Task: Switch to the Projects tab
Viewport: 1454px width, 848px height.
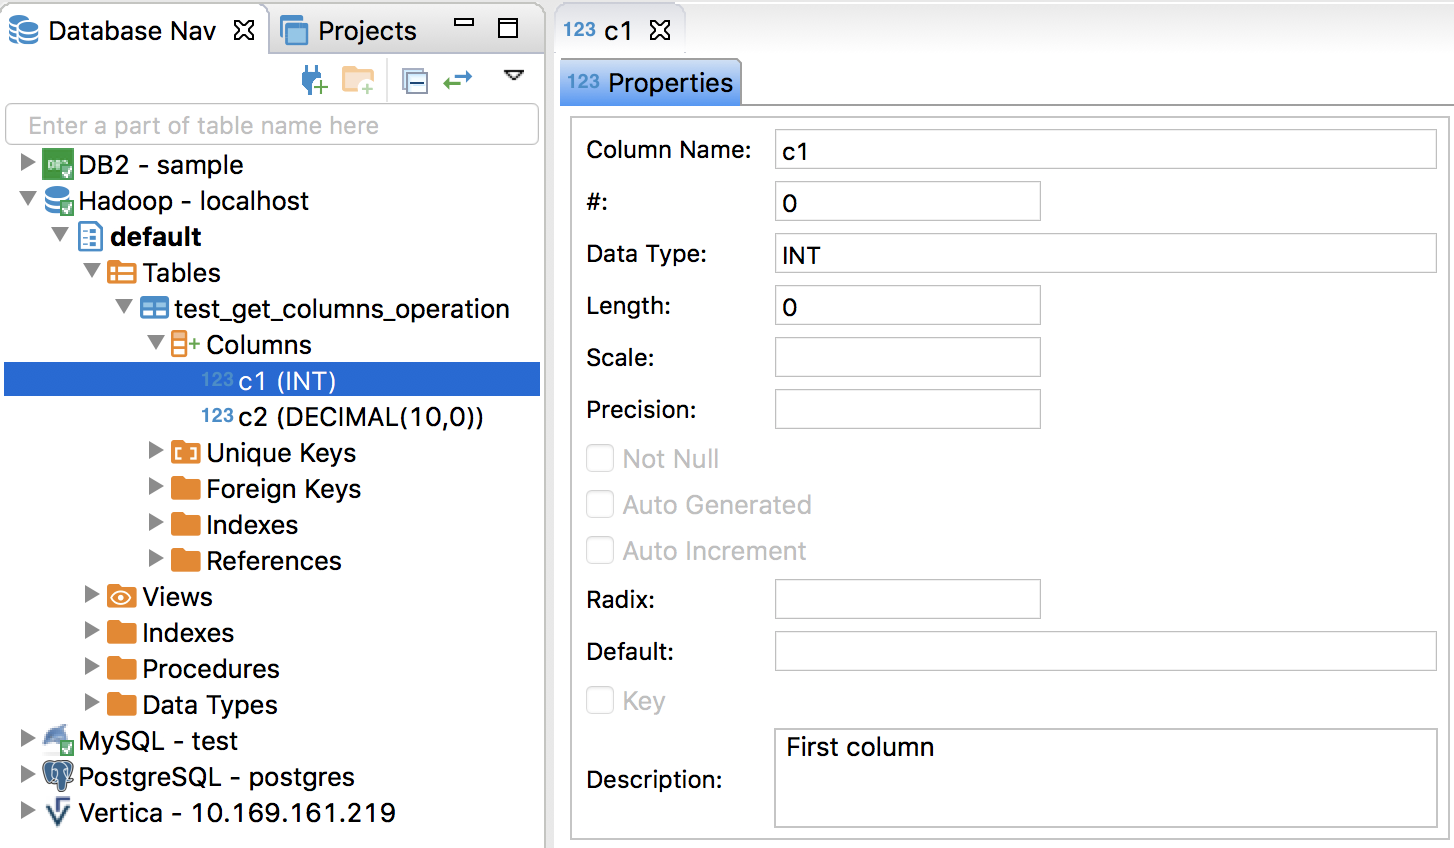Action: (348, 31)
